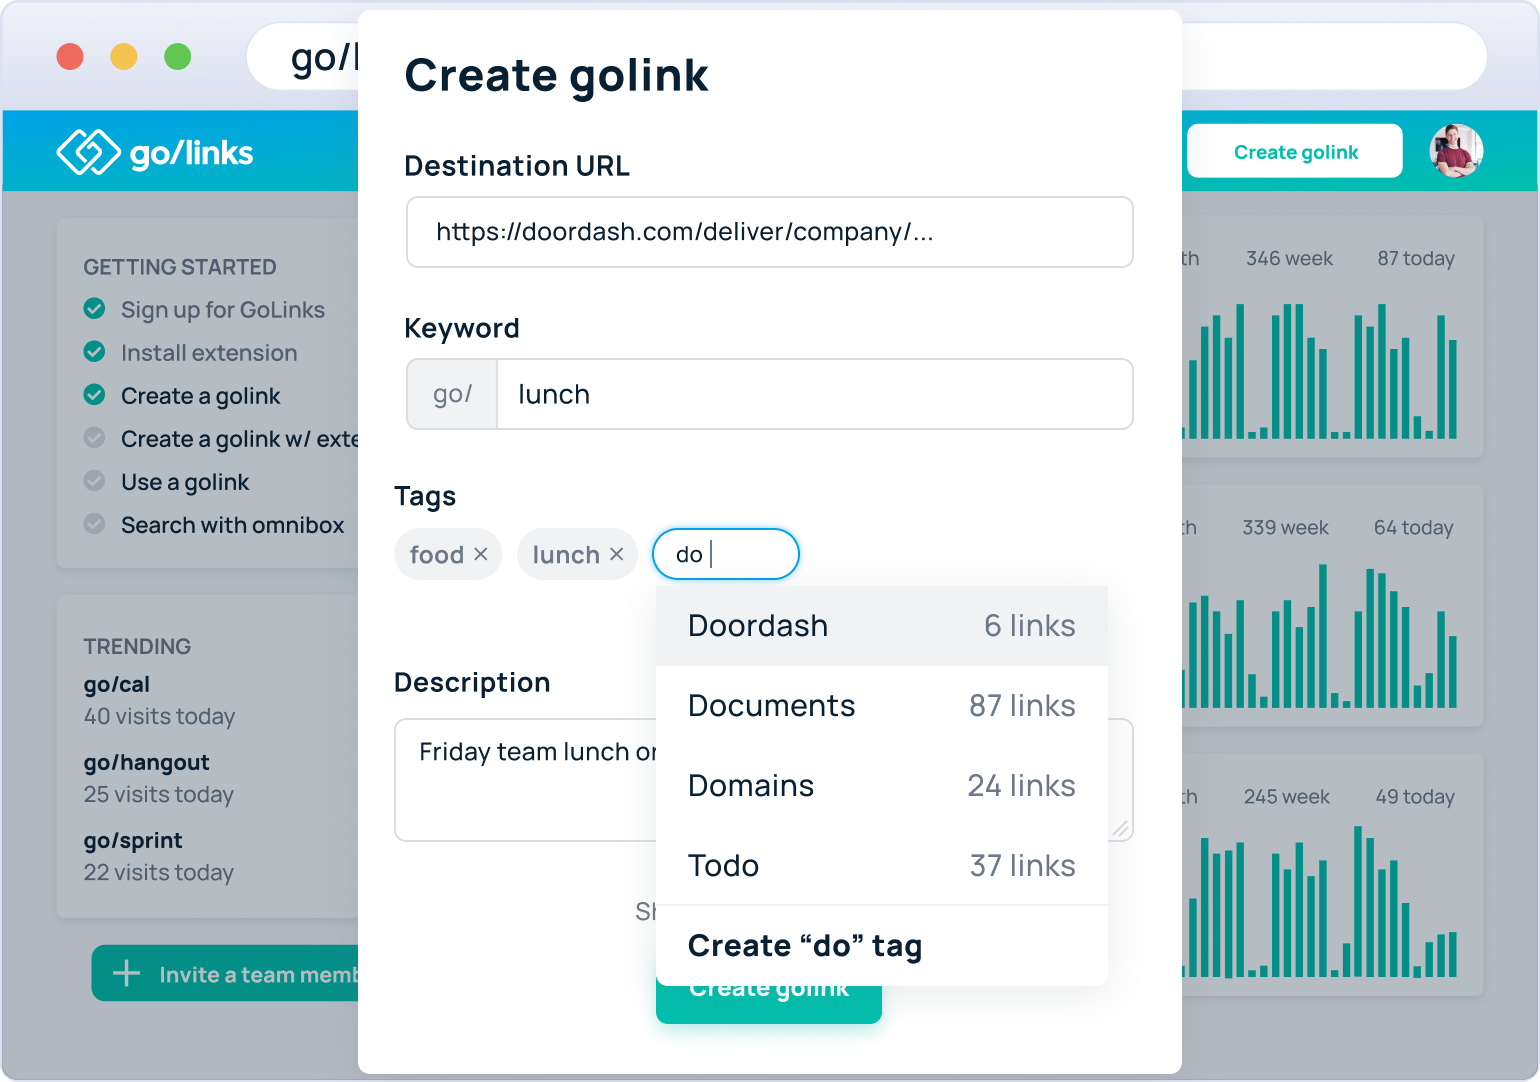
Task: Check the Search with omnibox step
Action: [95, 524]
